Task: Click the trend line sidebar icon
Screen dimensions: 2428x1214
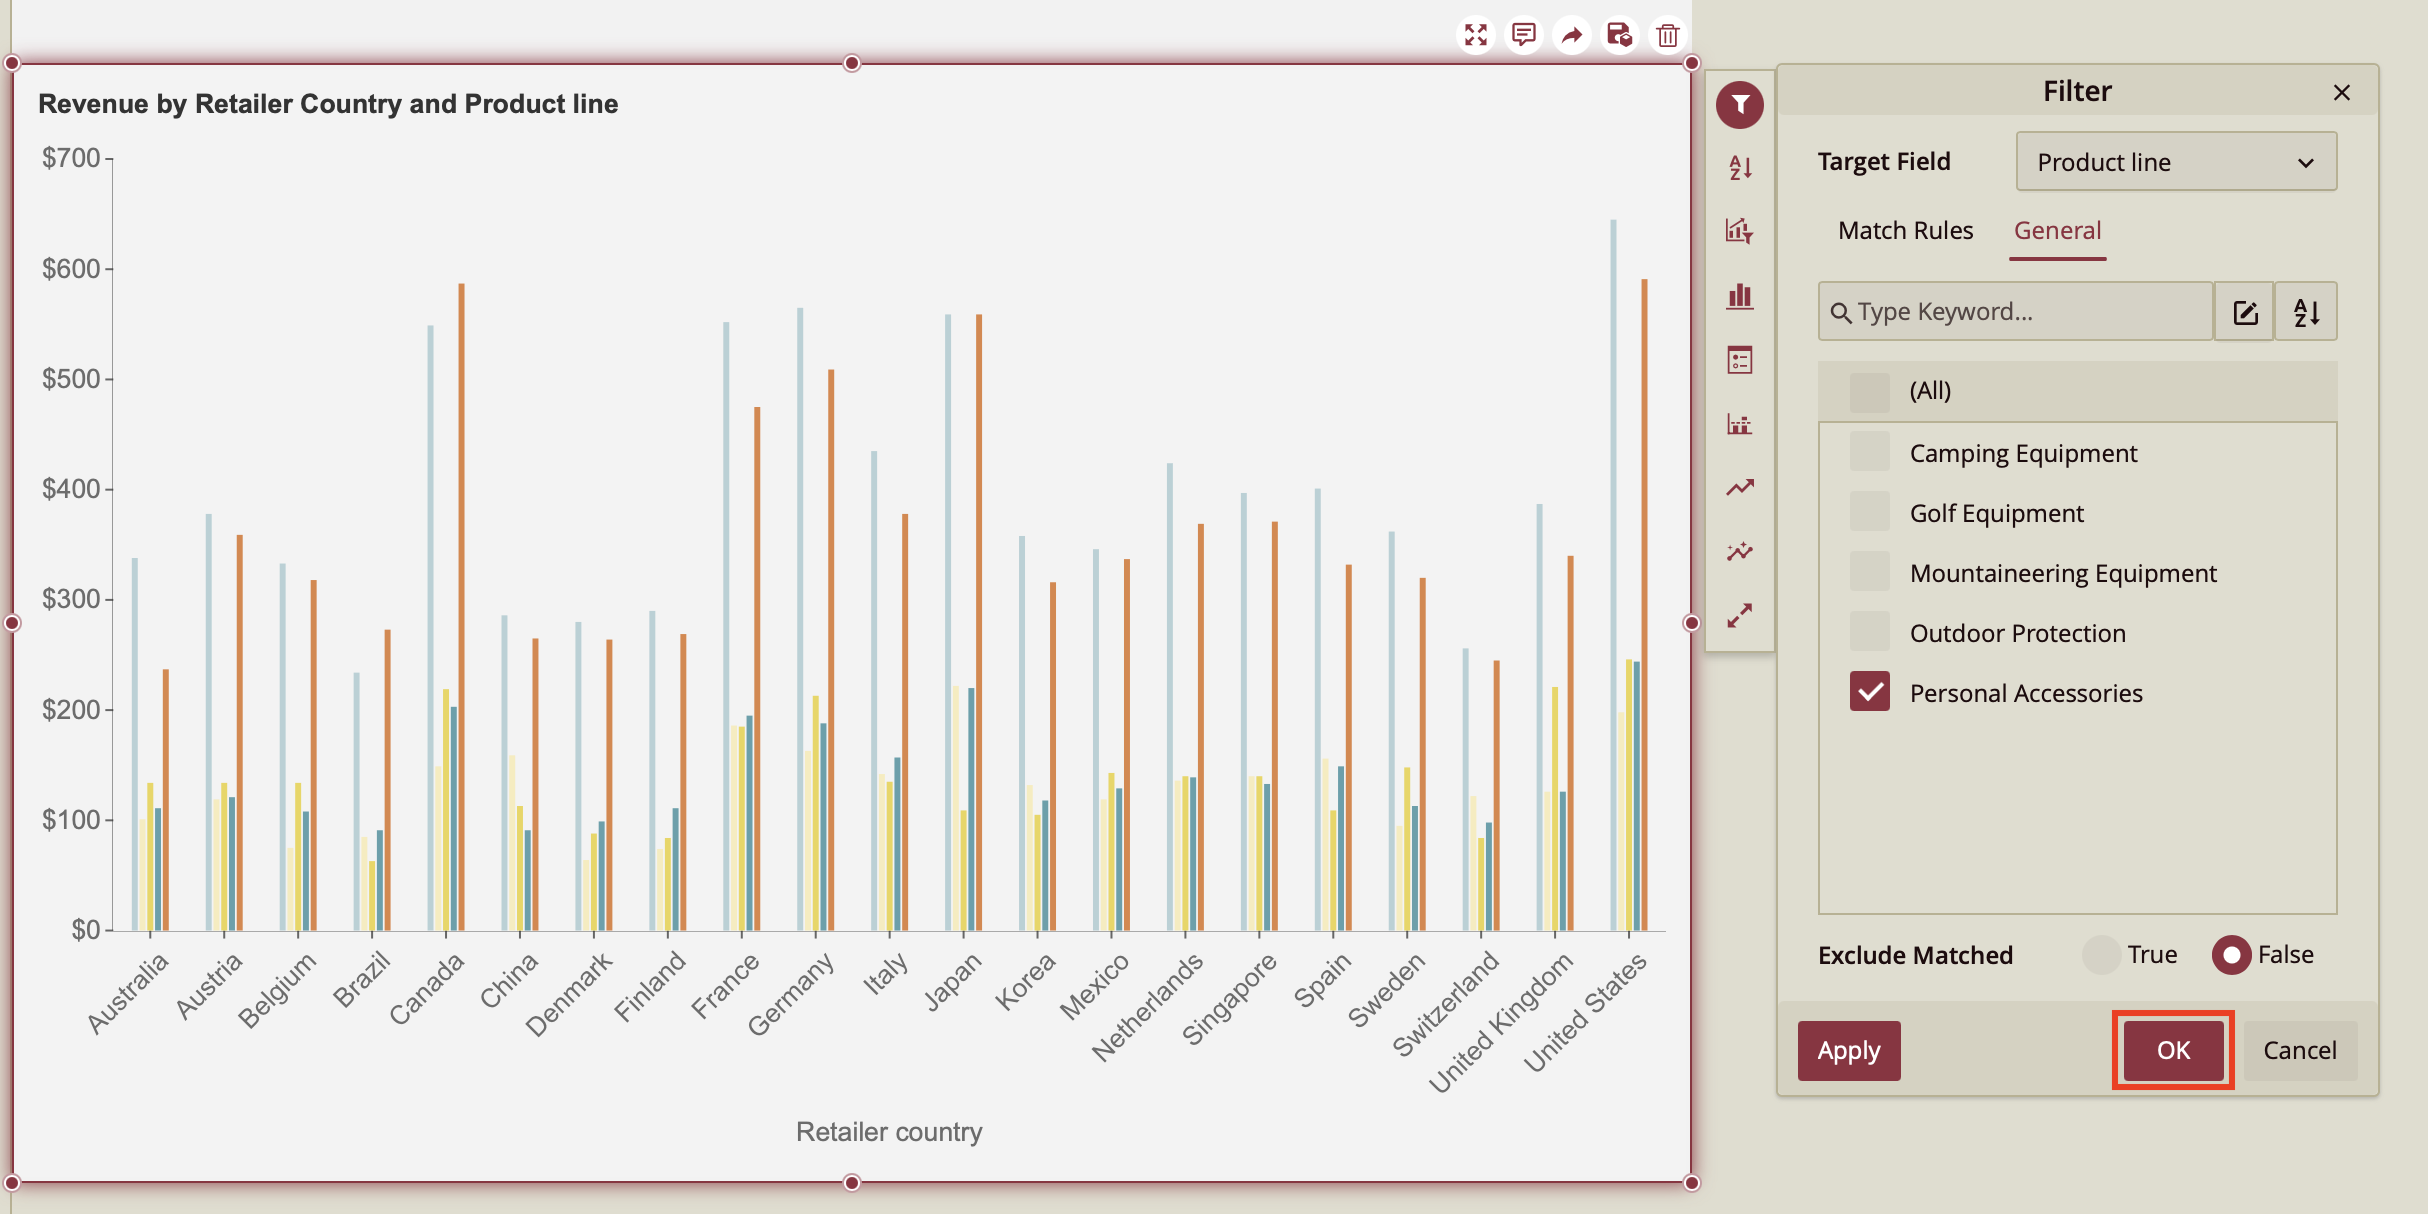Action: (1740, 487)
